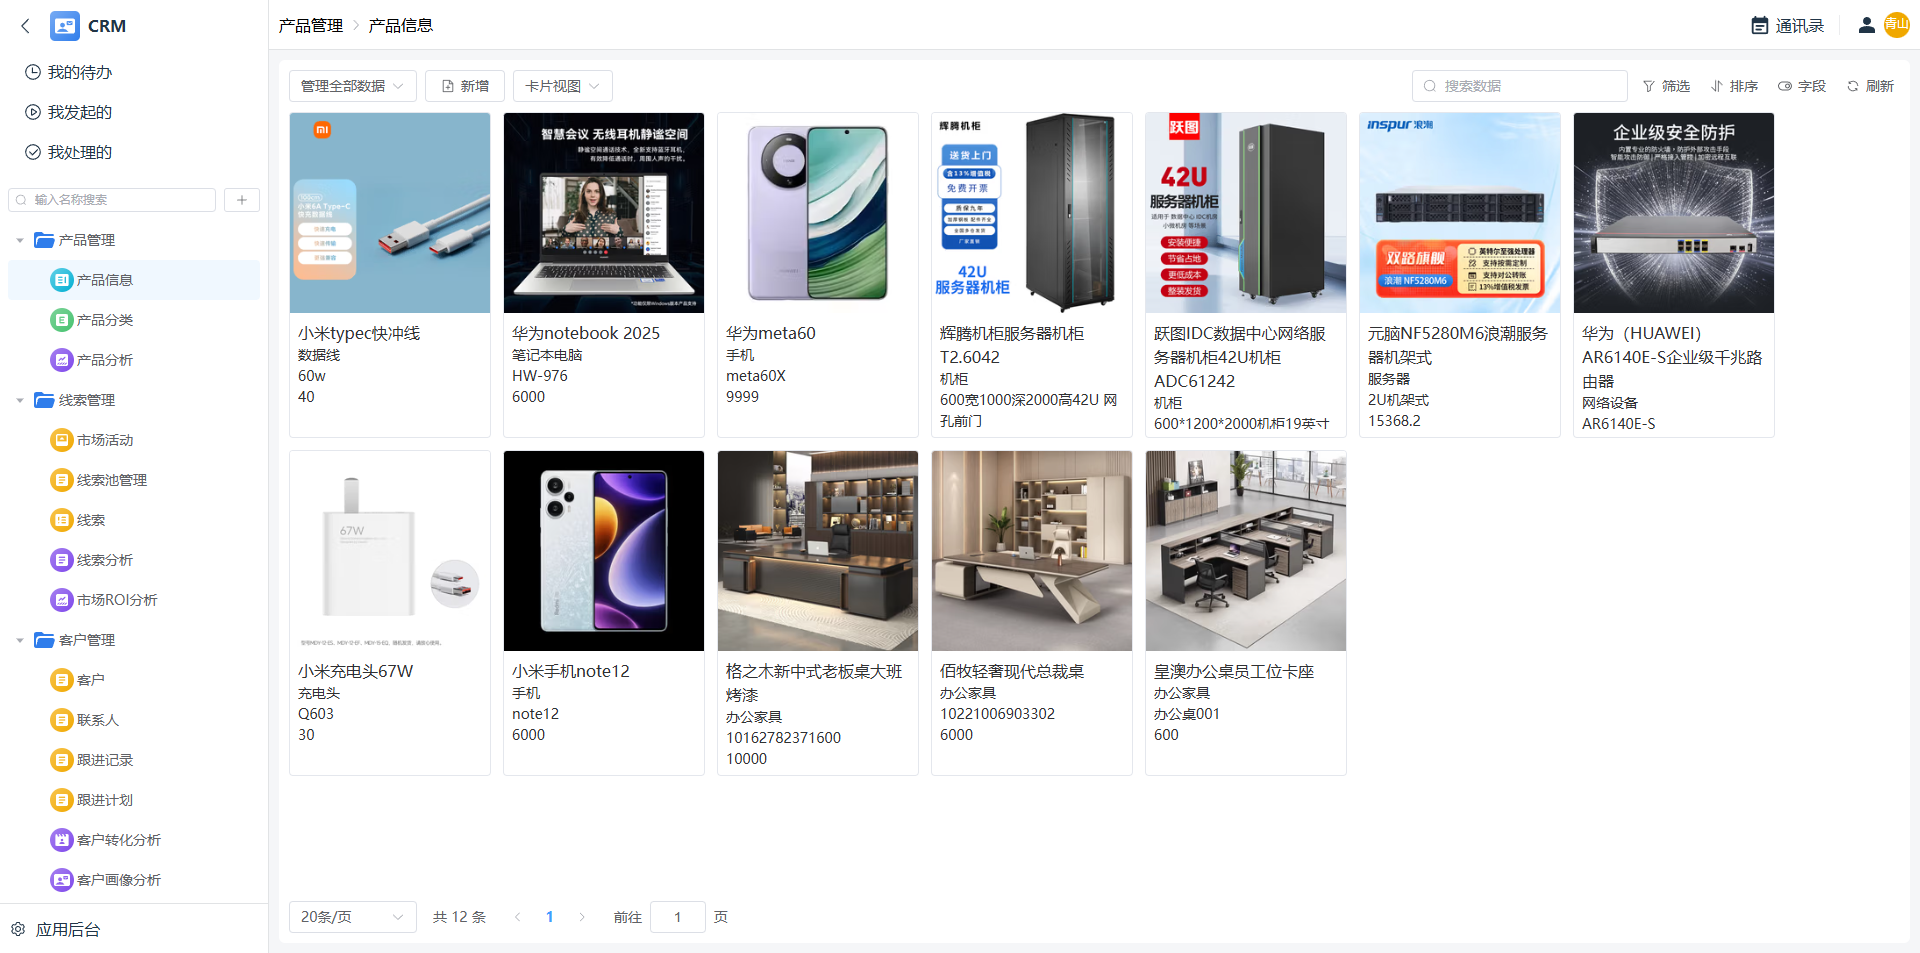This screenshot has width=1920, height=953.
Task: Focus the 输入名称搜索 sidebar field
Action: (x=112, y=200)
